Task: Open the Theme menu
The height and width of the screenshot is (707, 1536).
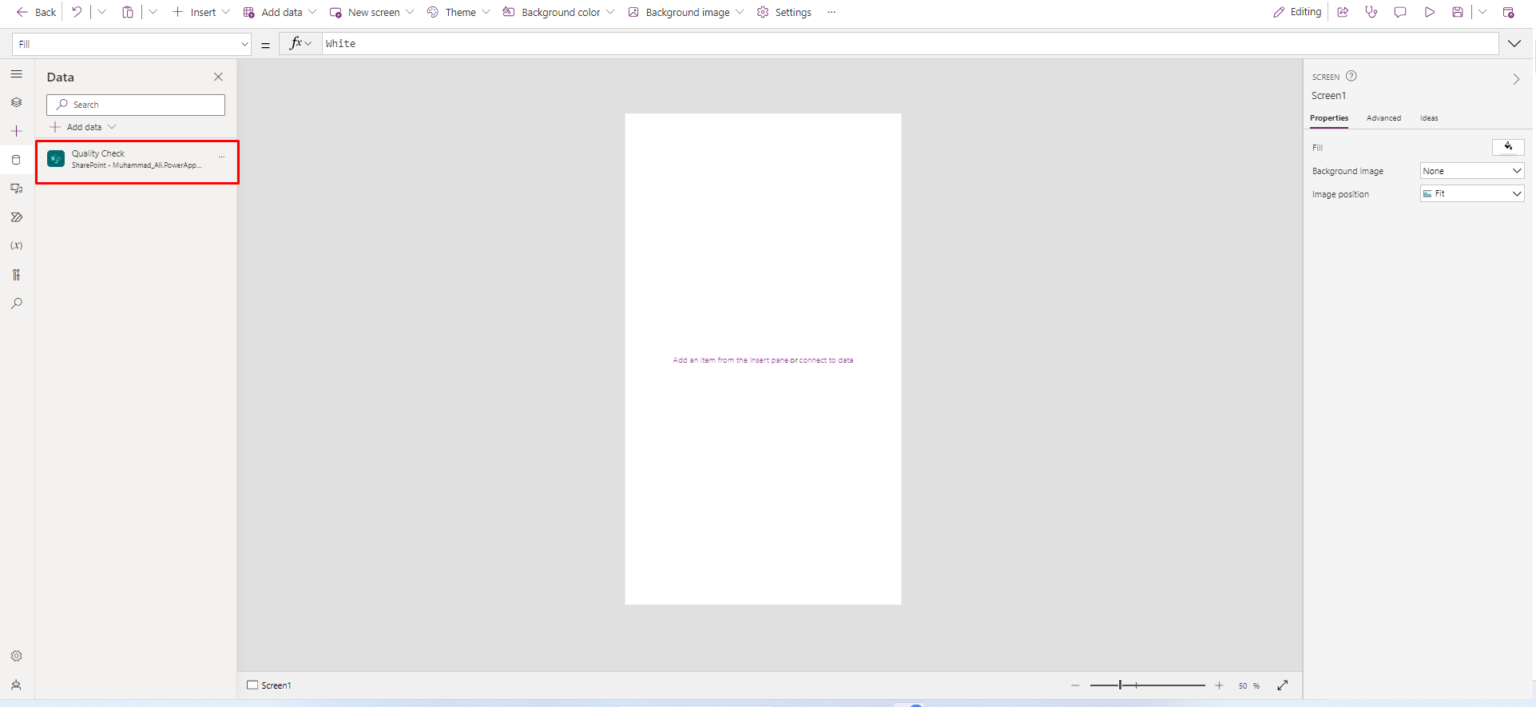Action: (458, 12)
